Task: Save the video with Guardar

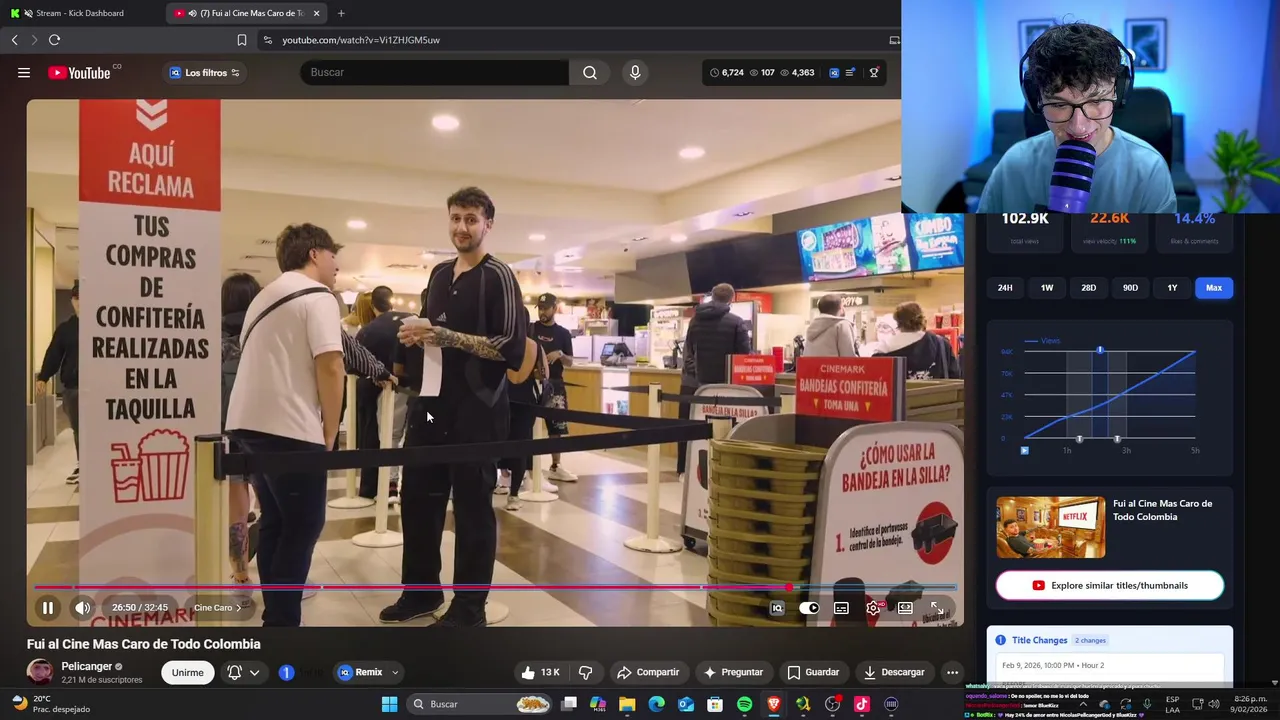Action: coord(813,672)
